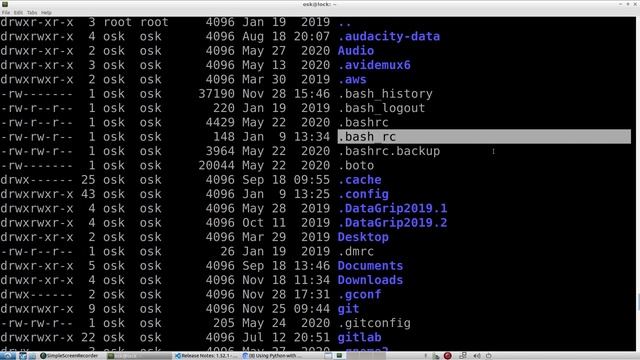This screenshot has height=360, width=640.
Task: Click the .DataGrip2019.1 directory name
Action: [x=393, y=209]
